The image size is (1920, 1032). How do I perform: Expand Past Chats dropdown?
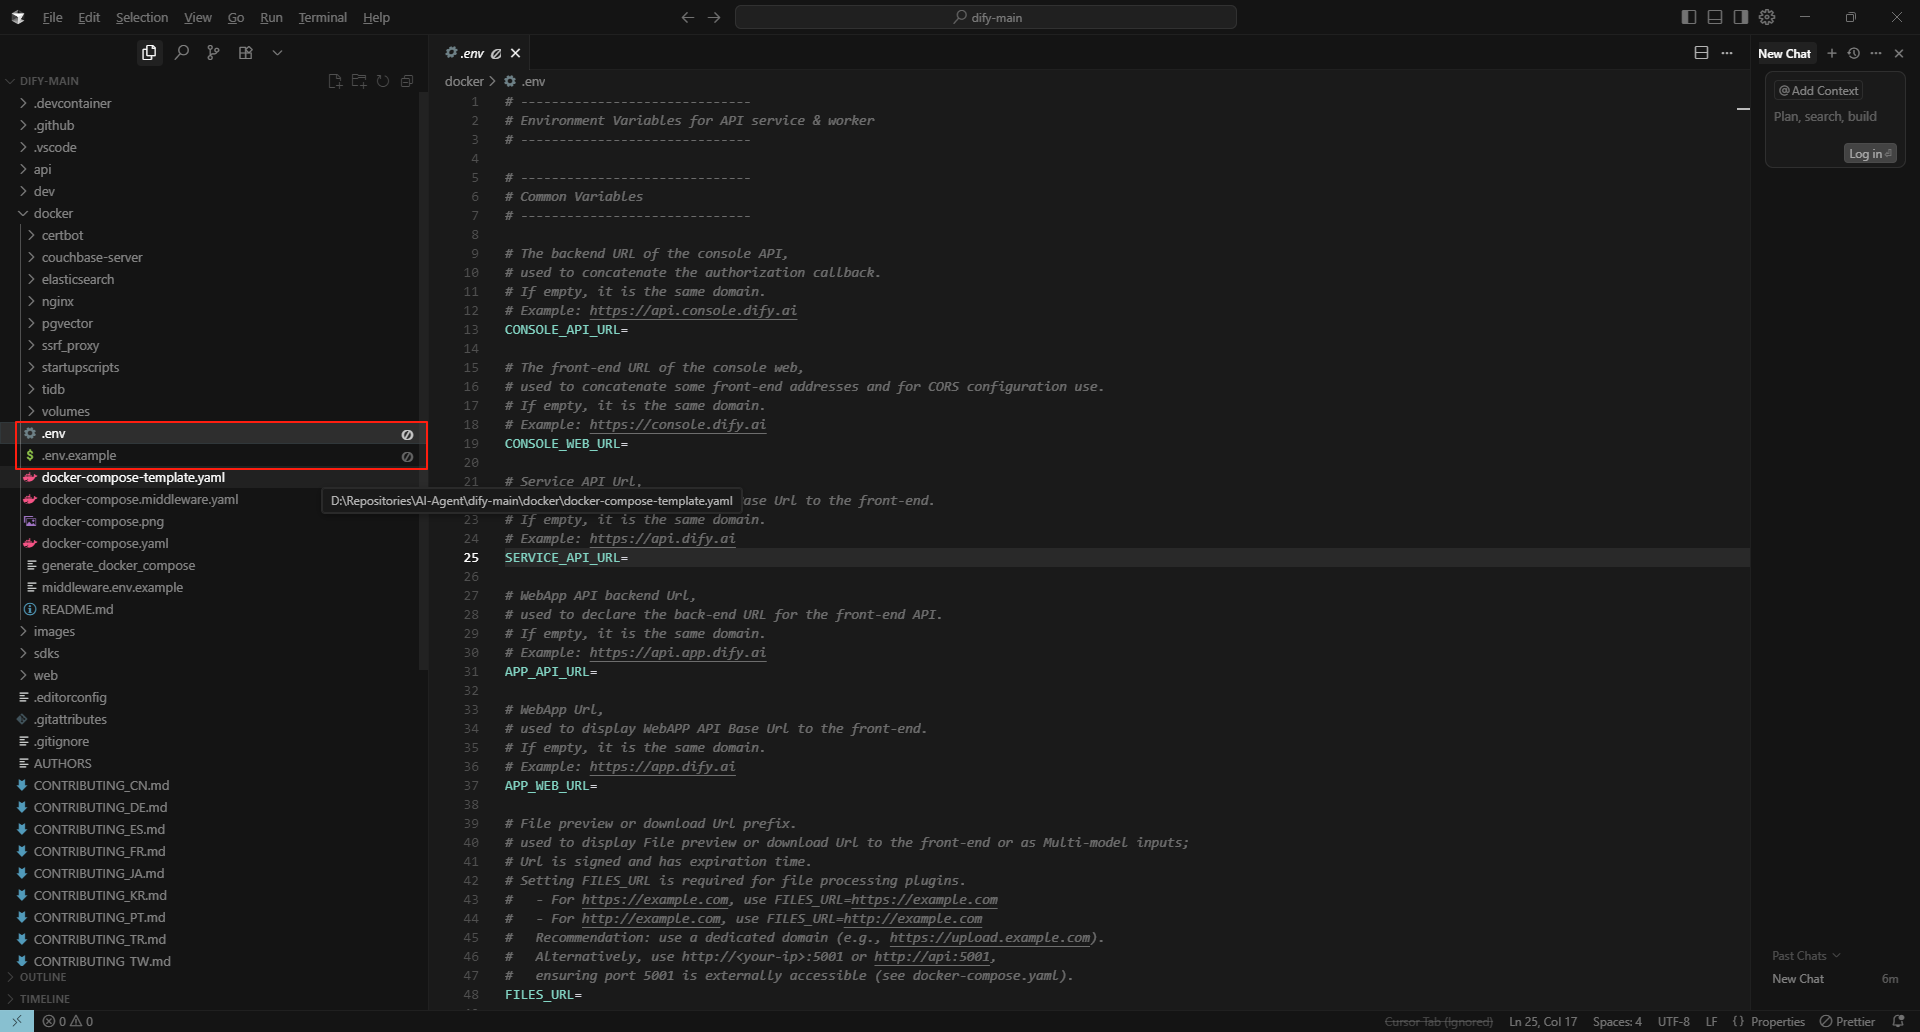click(1806, 955)
